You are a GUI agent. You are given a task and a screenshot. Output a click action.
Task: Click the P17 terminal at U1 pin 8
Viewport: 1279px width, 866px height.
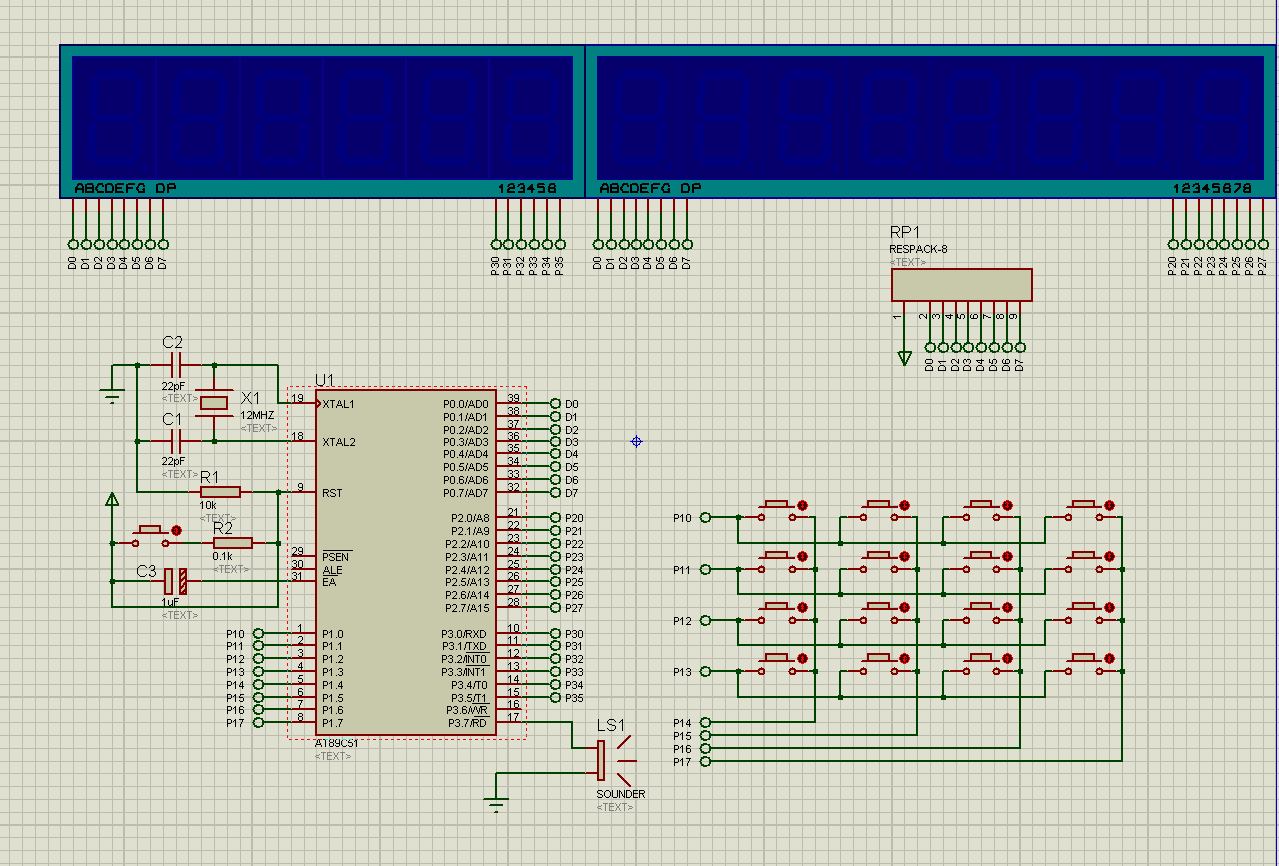point(258,722)
